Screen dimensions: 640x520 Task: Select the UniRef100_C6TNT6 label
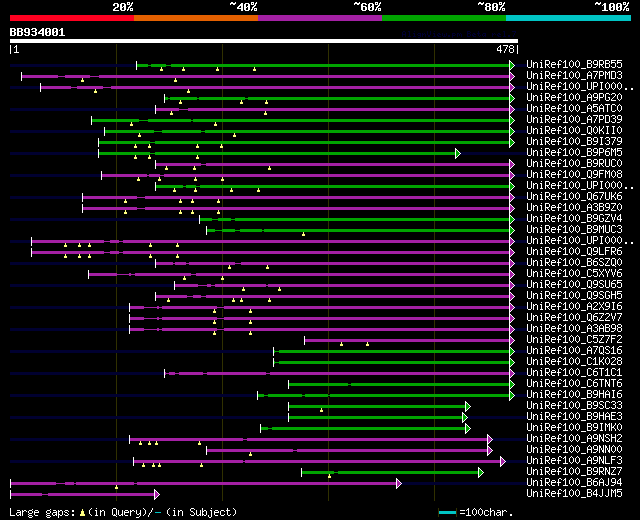(574, 384)
